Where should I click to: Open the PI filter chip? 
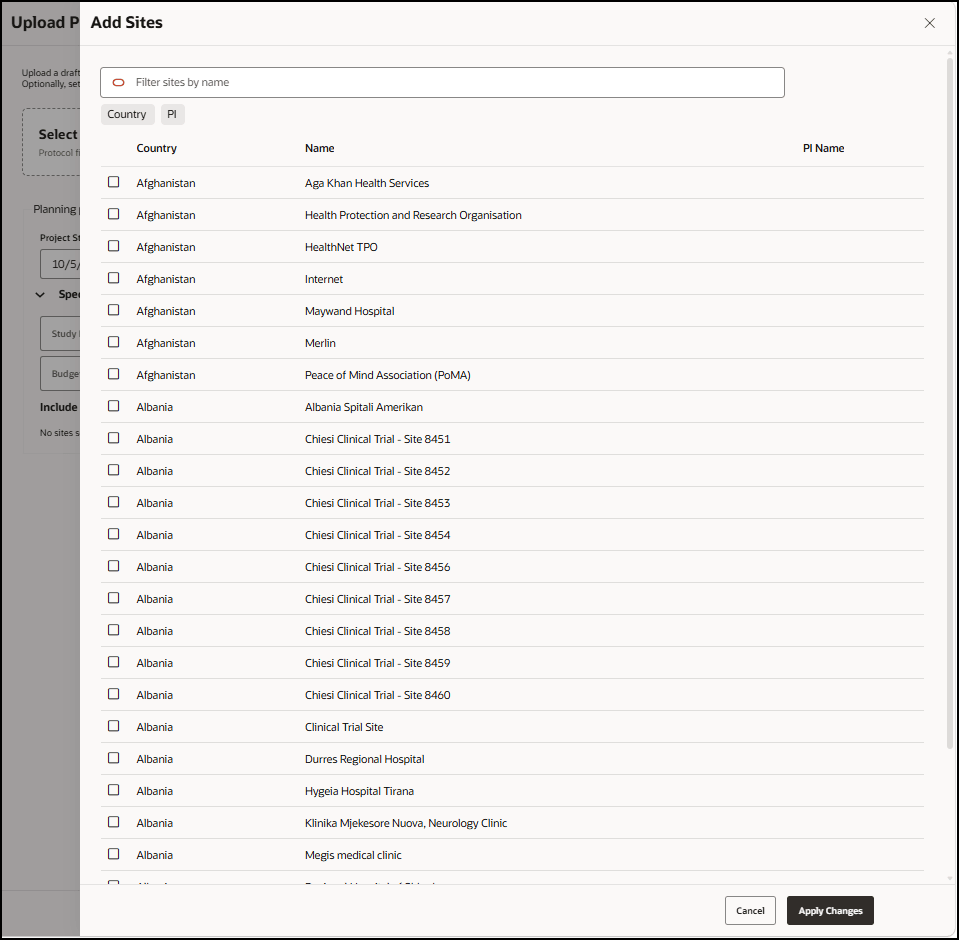(x=172, y=114)
